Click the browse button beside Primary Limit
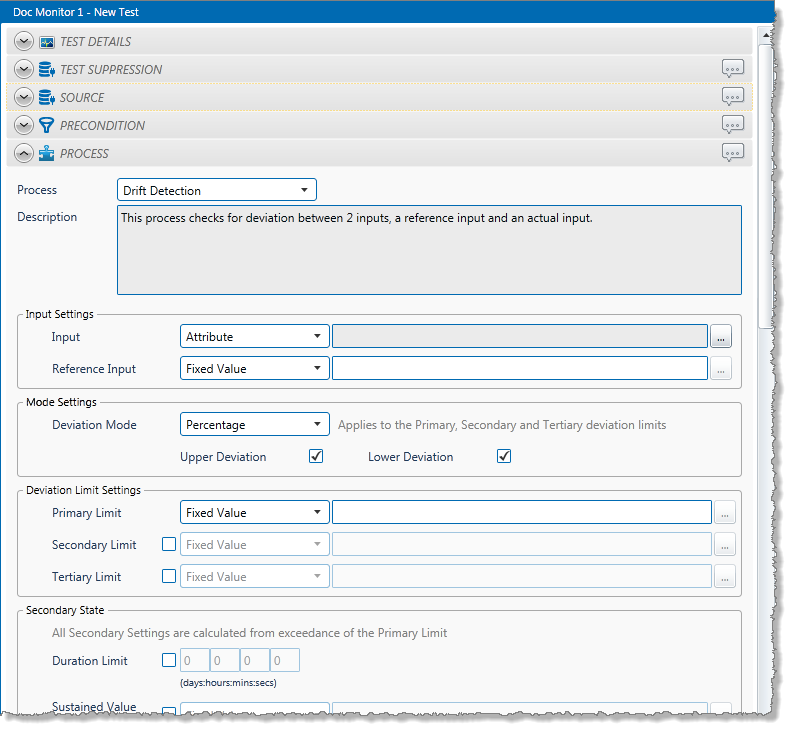Viewport: 793px width, 732px height. pos(725,513)
